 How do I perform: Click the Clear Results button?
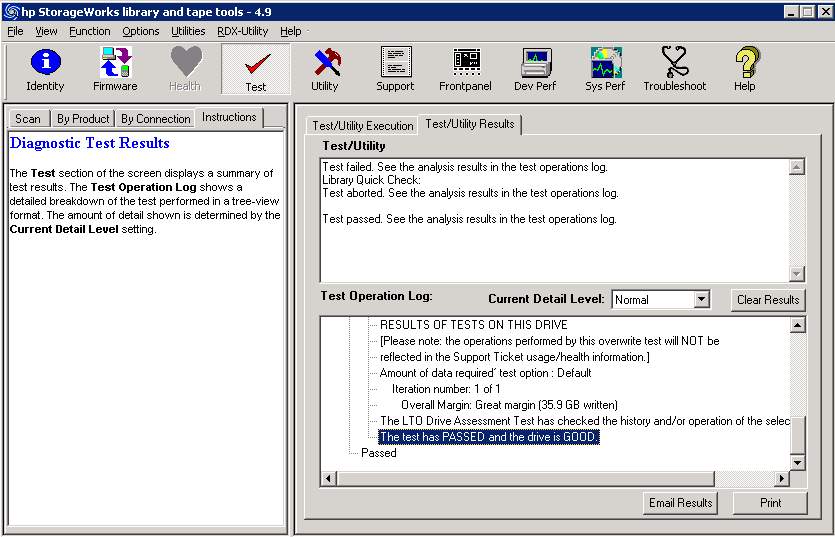click(768, 299)
